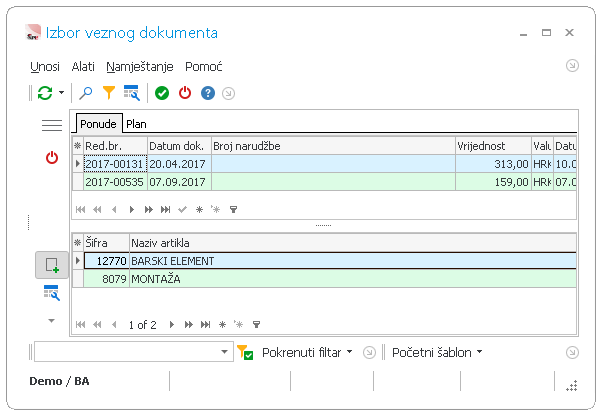Viewport: 604px width, 416px height.
Task: Click Demo / BA in the status bar
Action: coord(59,381)
